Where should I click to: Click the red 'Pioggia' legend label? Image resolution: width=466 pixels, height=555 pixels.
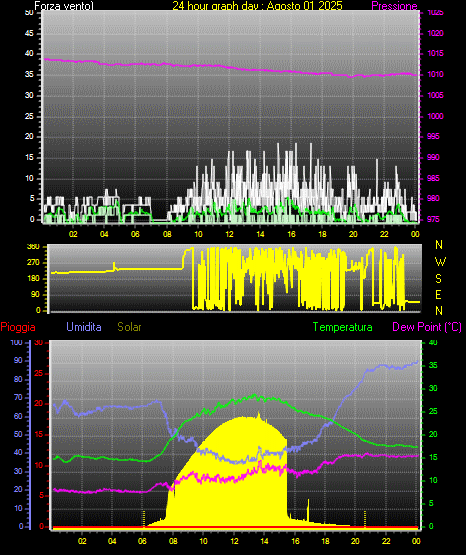coord(18,327)
